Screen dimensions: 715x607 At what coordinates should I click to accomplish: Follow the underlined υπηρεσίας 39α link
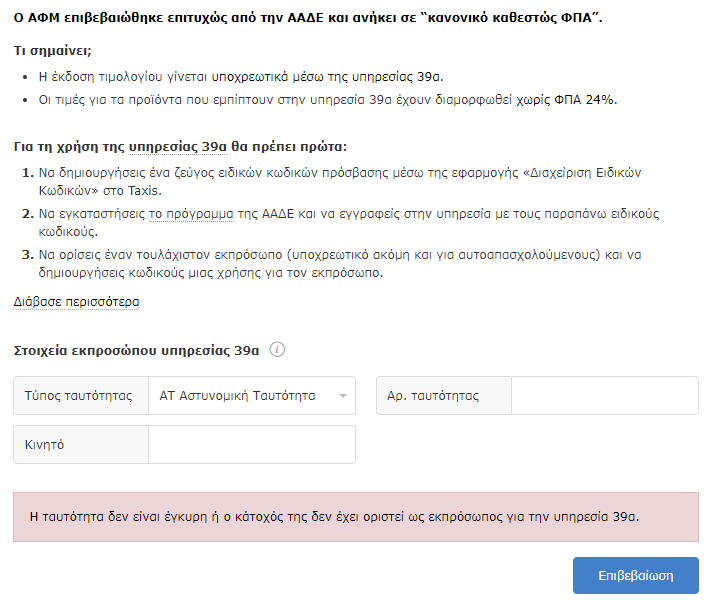(x=177, y=147)
